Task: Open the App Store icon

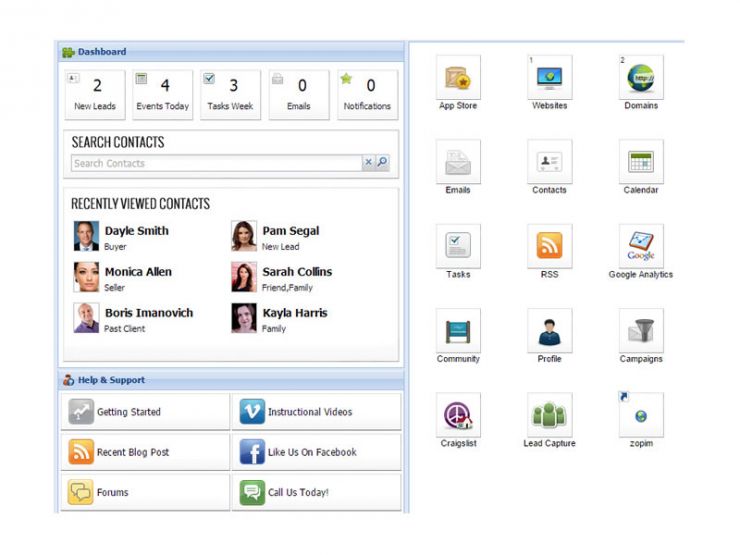Action: 458,78
